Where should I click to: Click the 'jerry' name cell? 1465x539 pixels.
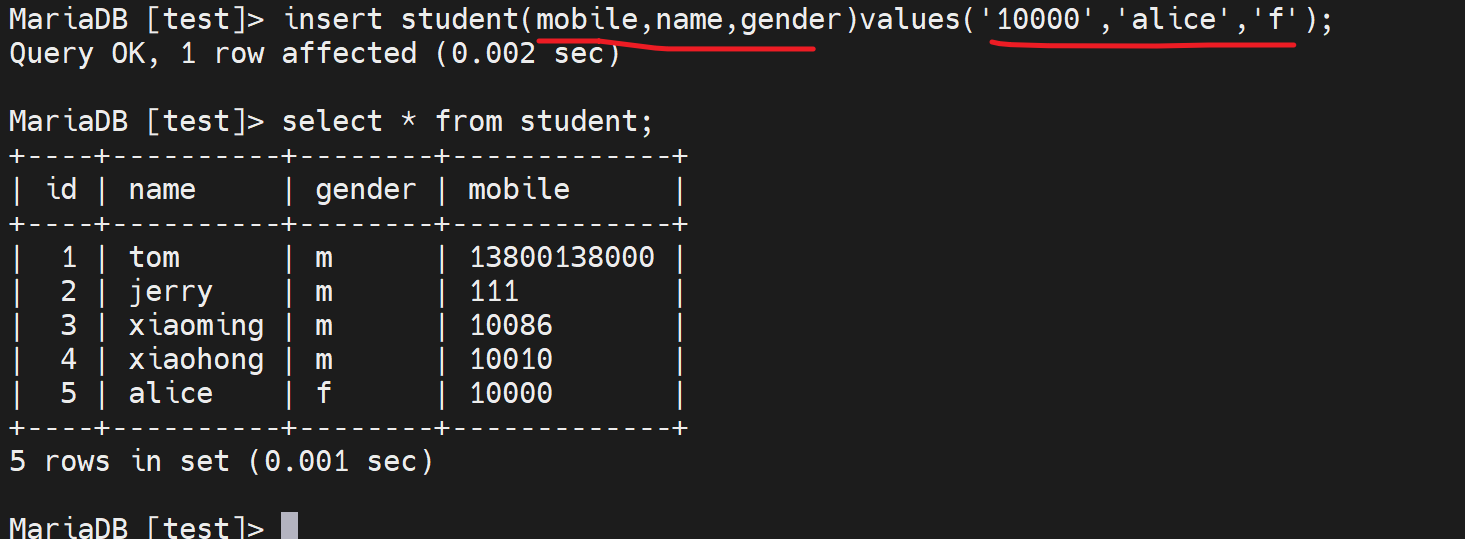point(171,291)
